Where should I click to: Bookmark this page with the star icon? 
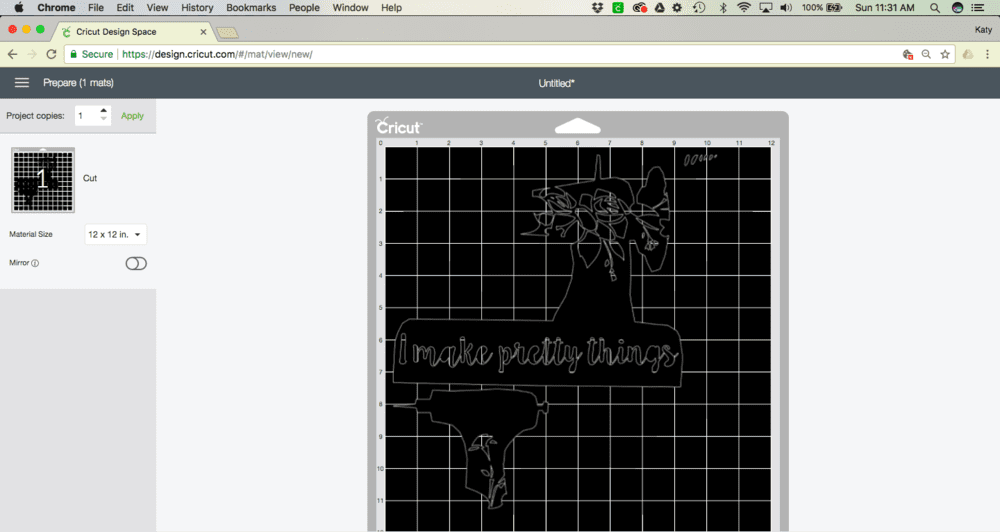point(945,54)
